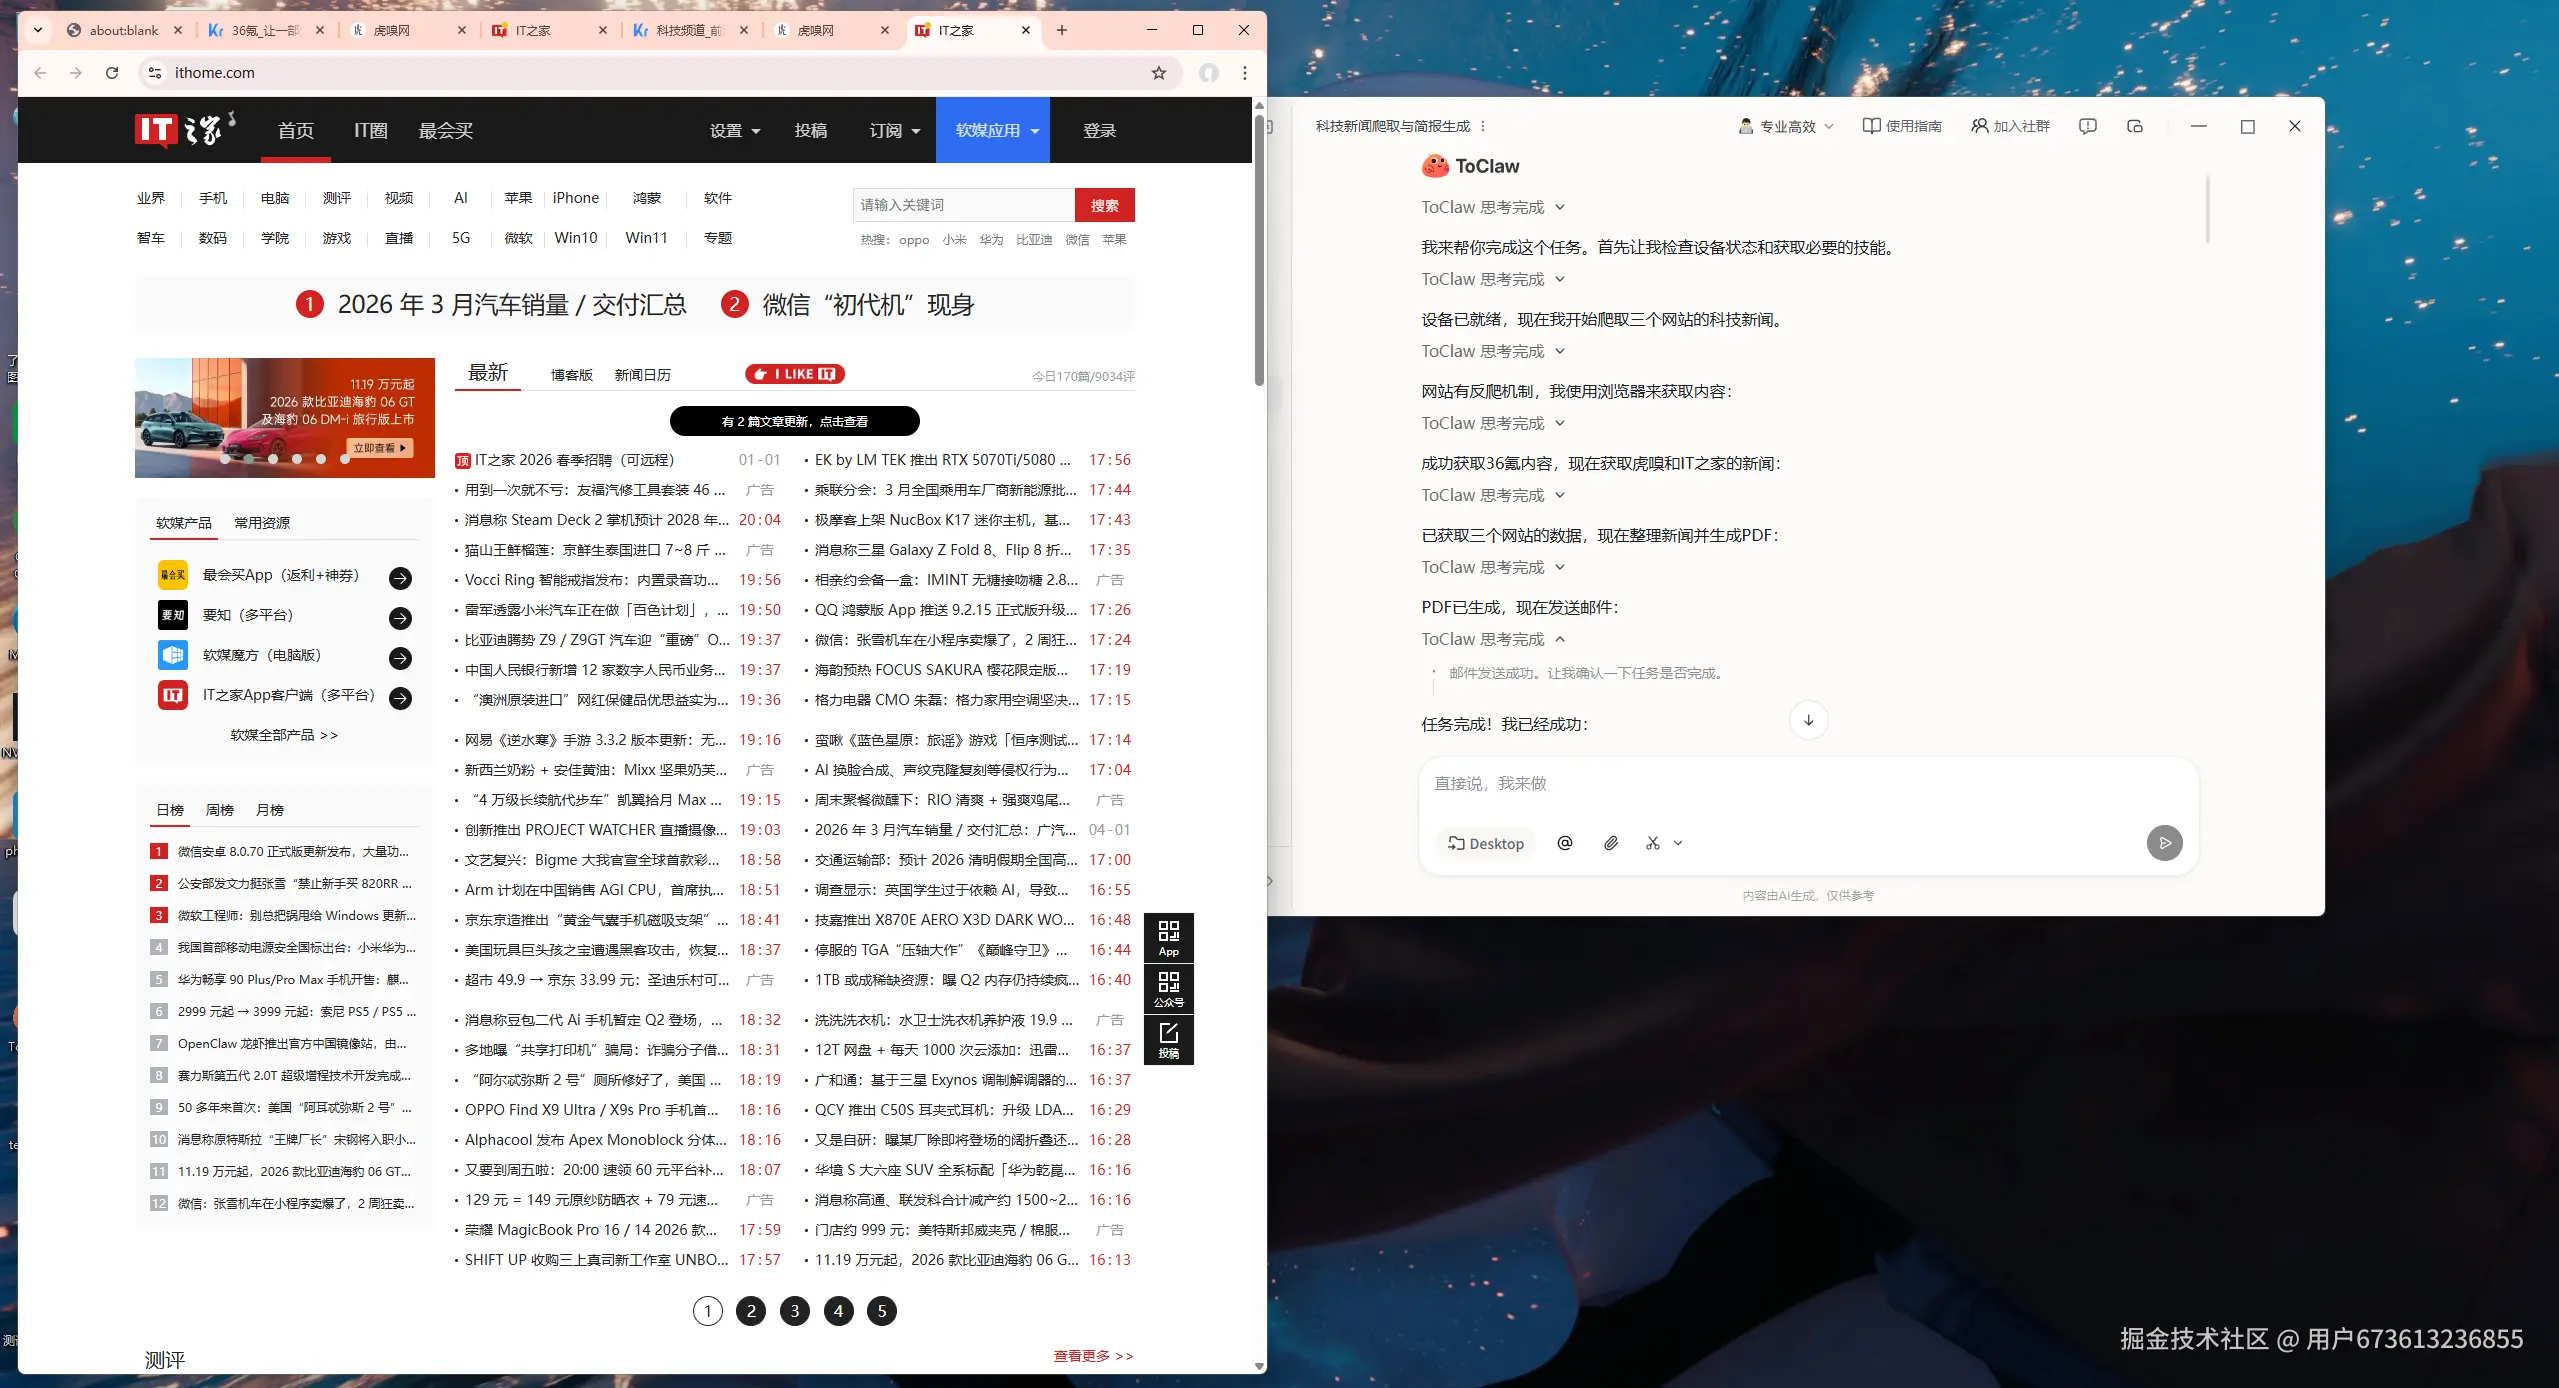Click the App QR code floating button
Image resolution: width=2559 pixels, height=1388 pixels.
(1168, 937)
